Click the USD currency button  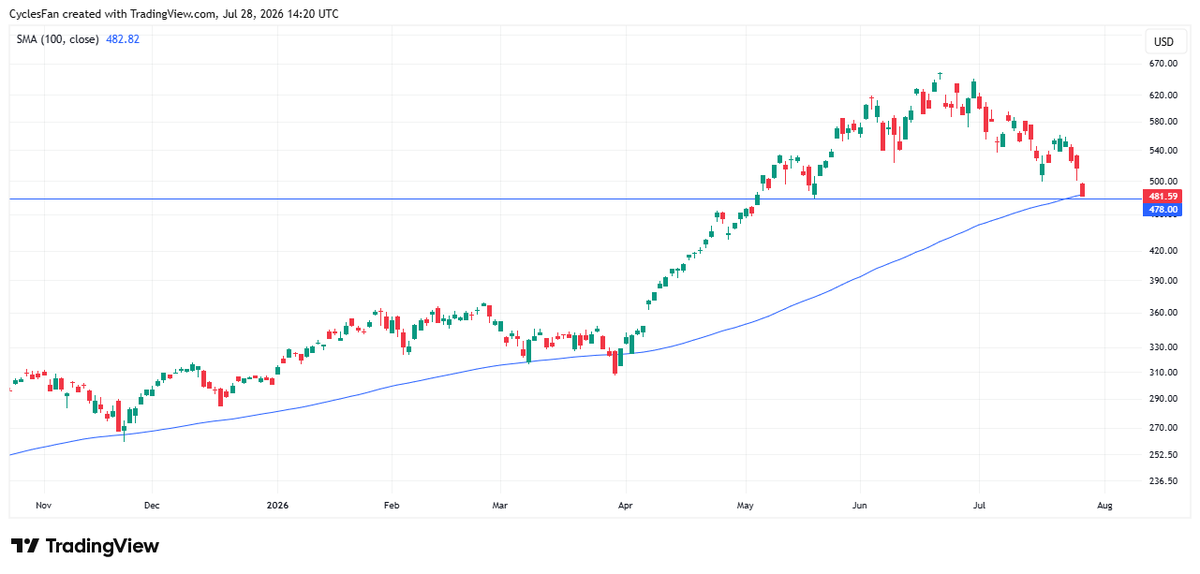pyautogui.click(x=1164, y=42)
